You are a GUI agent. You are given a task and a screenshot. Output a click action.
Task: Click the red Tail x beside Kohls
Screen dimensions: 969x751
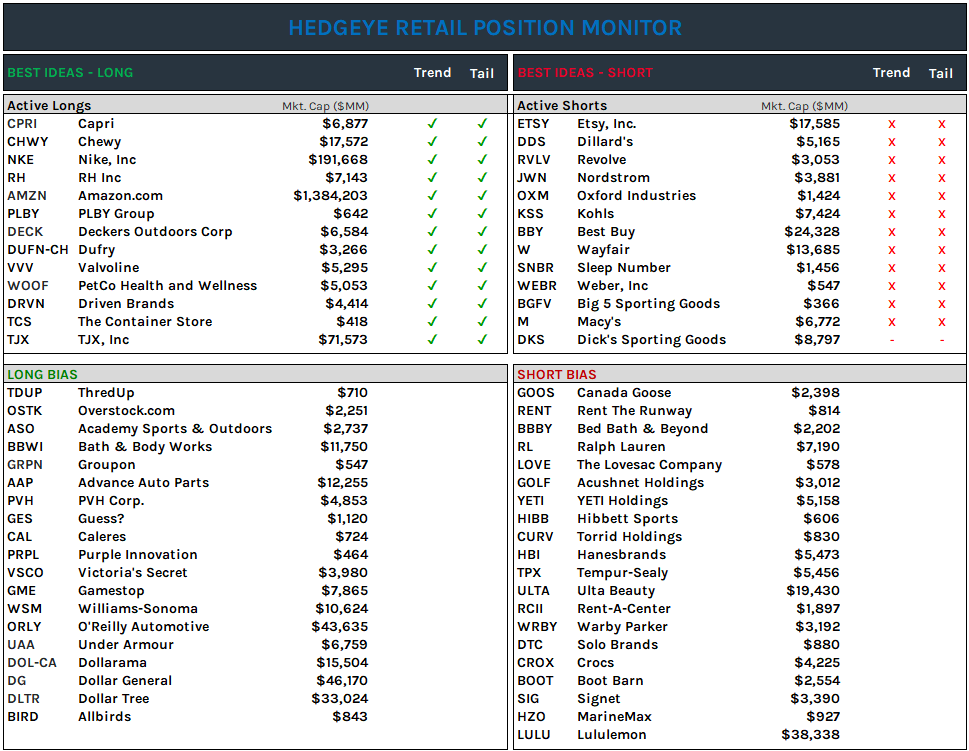click(x=940, y=213)
